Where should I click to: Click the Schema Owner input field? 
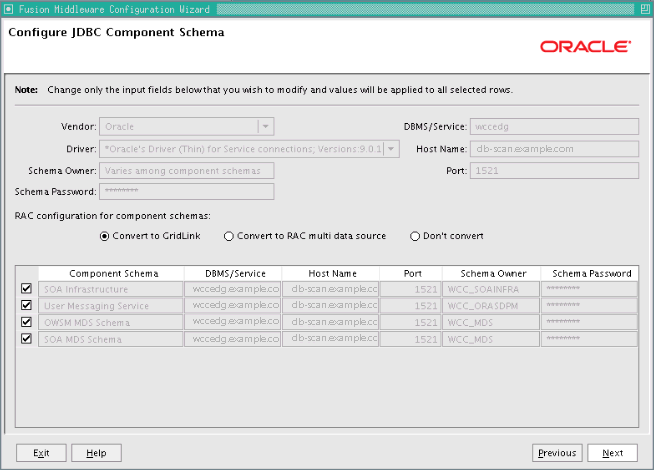tap(186, 171)
